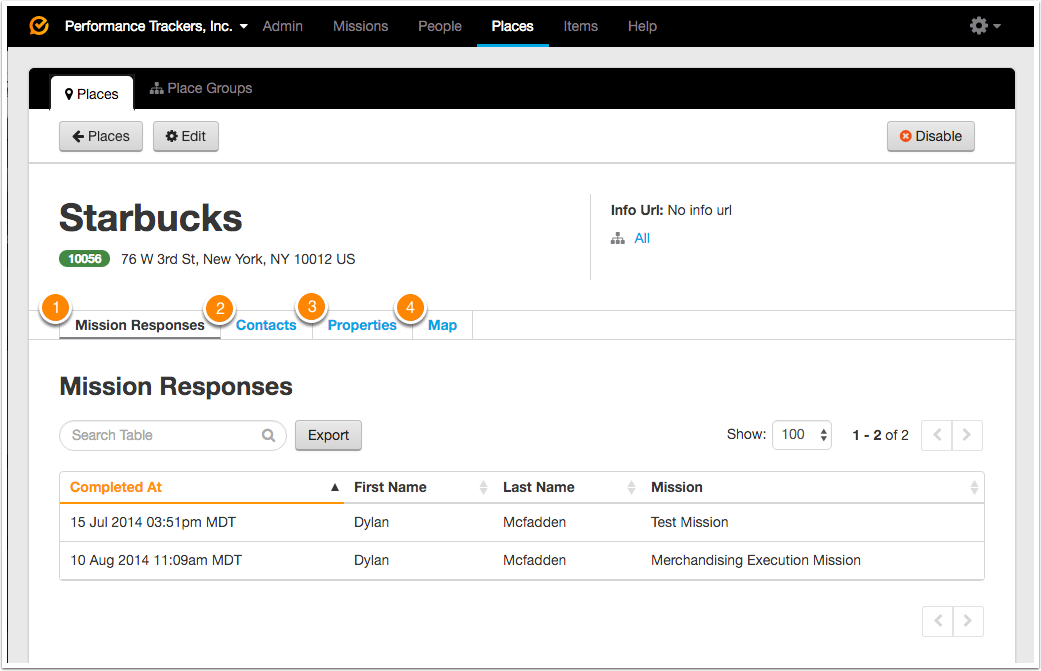Open the Missions menu
This screenshot has width=1041, height=671.
coord(360,26)
